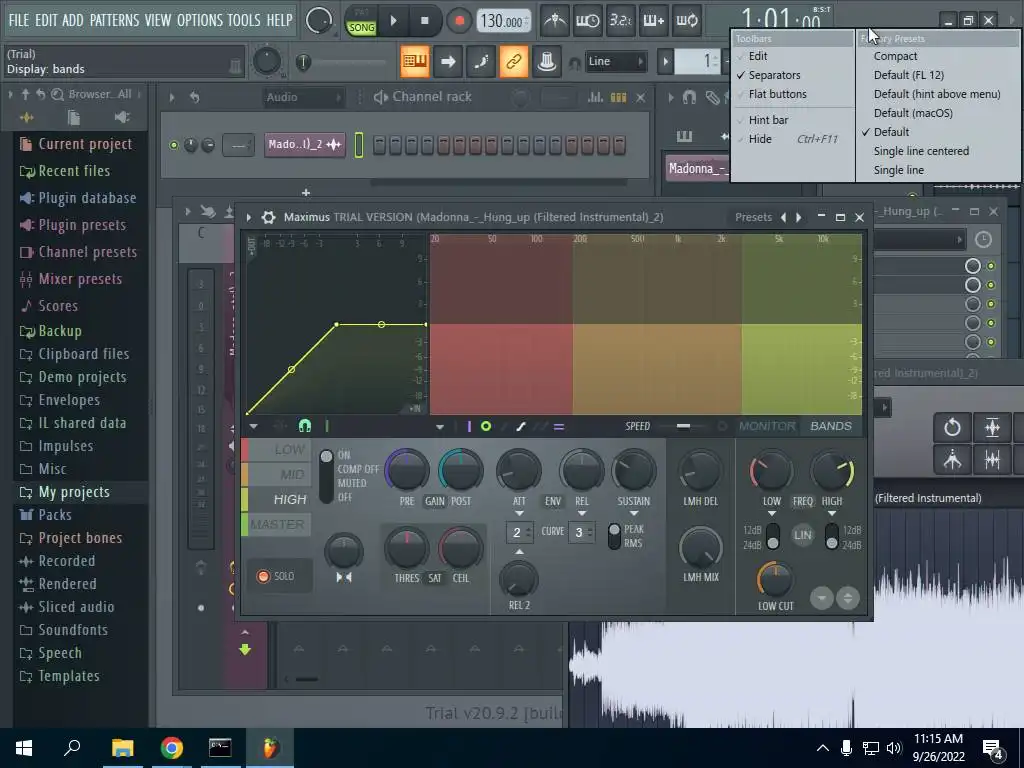The width and height of the screenshot is (1024, 768).
Task: Toggle band ON/COMP OFF/MUTED switch
Action: (x=326, y=476)
